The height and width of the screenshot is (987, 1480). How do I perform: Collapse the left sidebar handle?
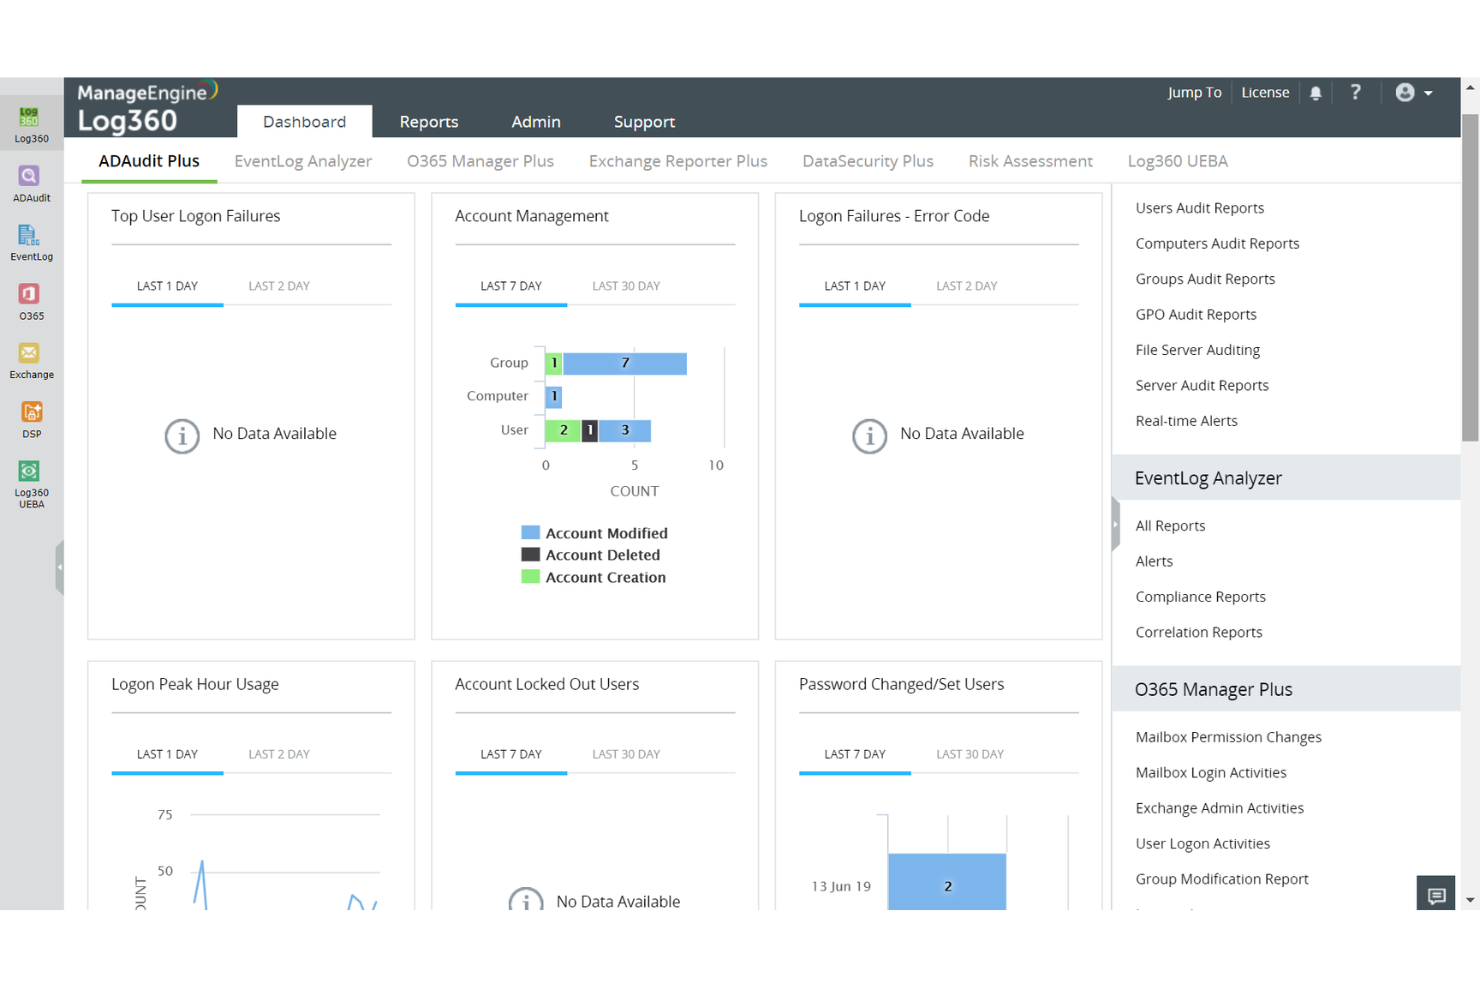coord(60,567)
